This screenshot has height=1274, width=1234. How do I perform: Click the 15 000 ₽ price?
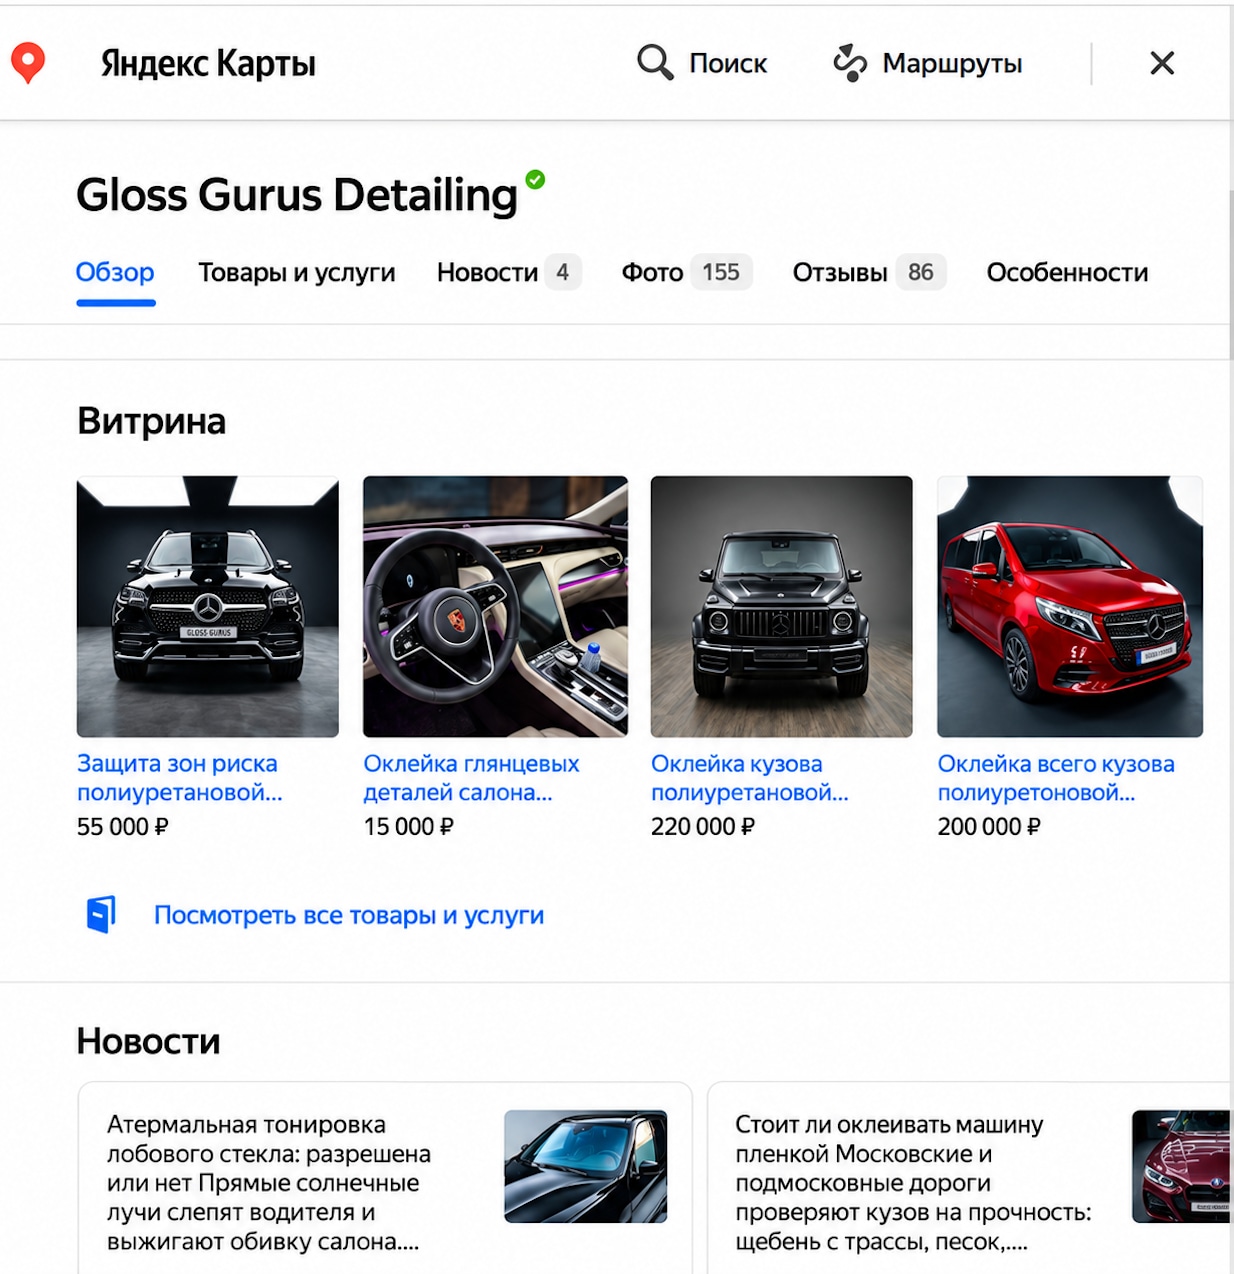point(409,827)
